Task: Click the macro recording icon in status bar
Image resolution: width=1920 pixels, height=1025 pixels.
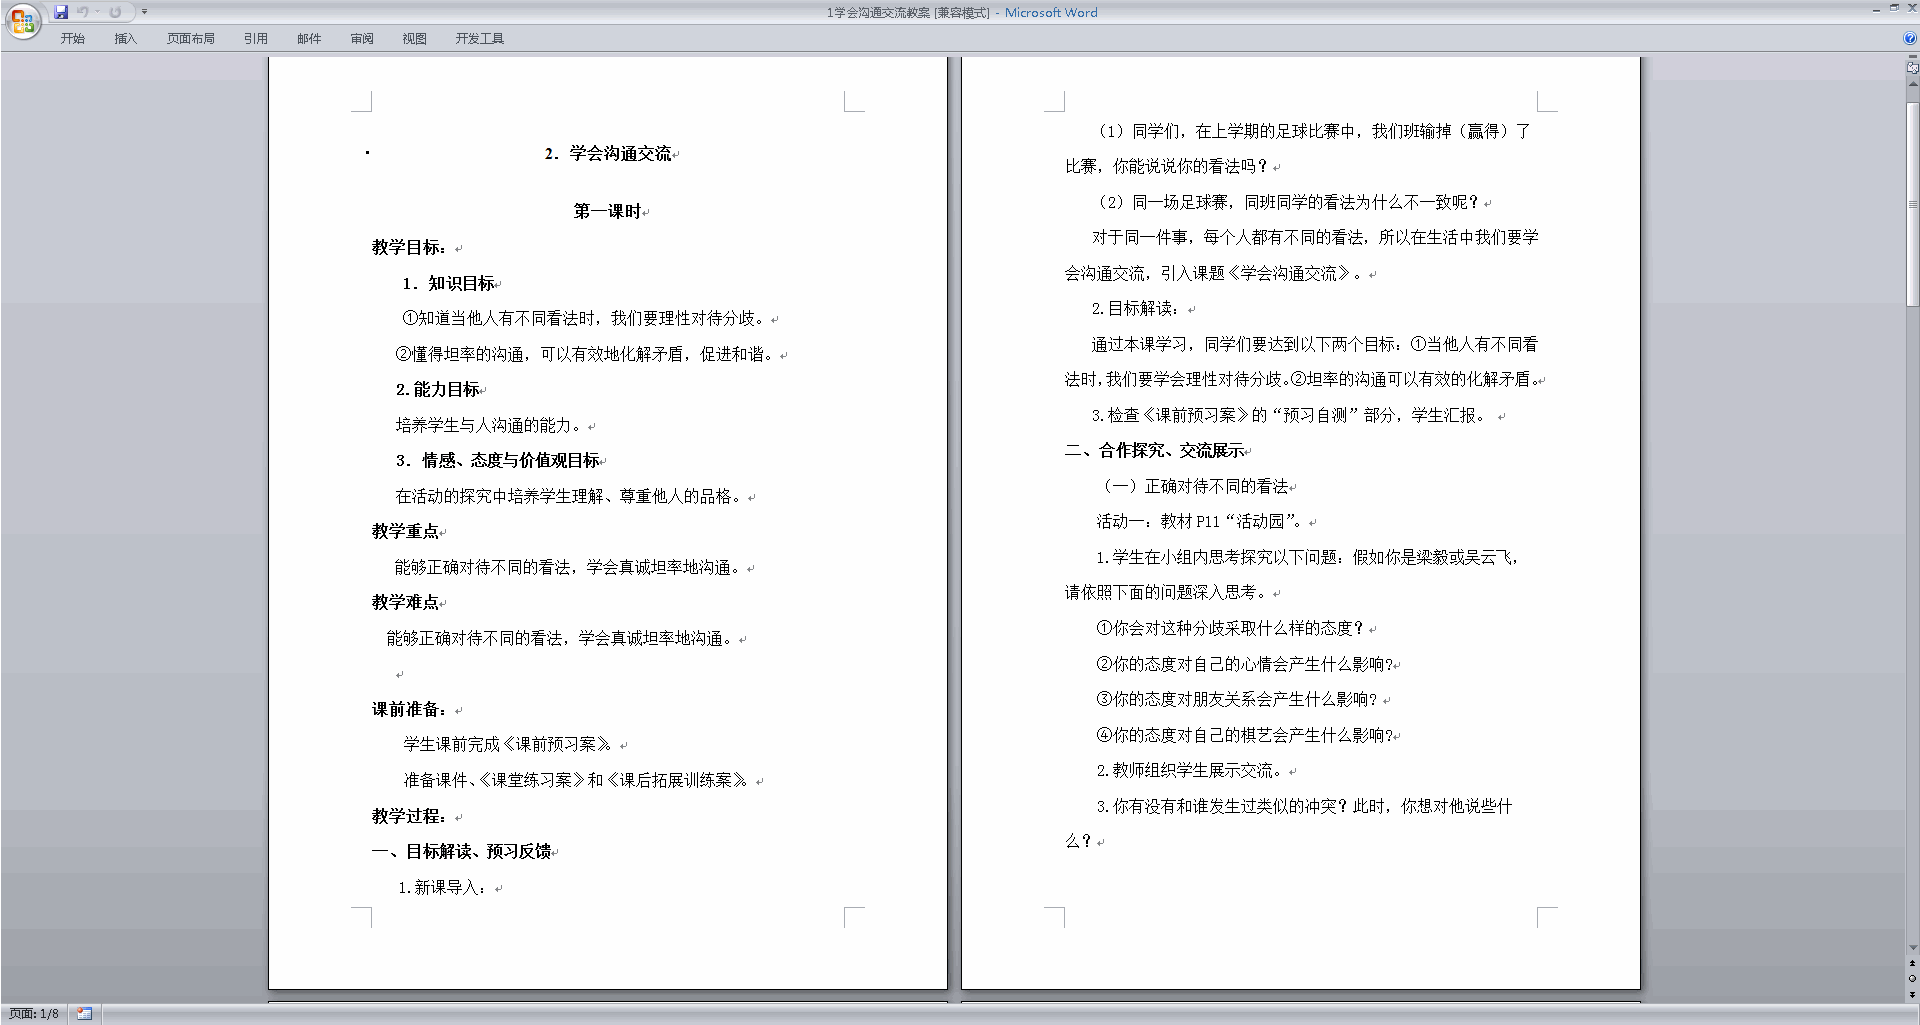Action: (84, 1014)
